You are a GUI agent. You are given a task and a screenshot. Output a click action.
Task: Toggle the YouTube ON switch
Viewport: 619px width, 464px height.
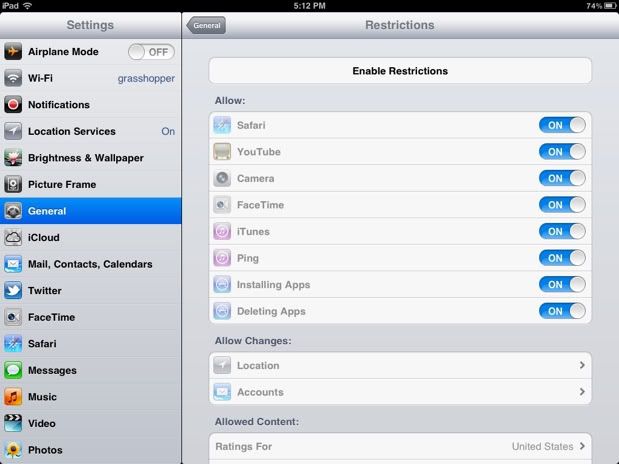pos(562,152)
